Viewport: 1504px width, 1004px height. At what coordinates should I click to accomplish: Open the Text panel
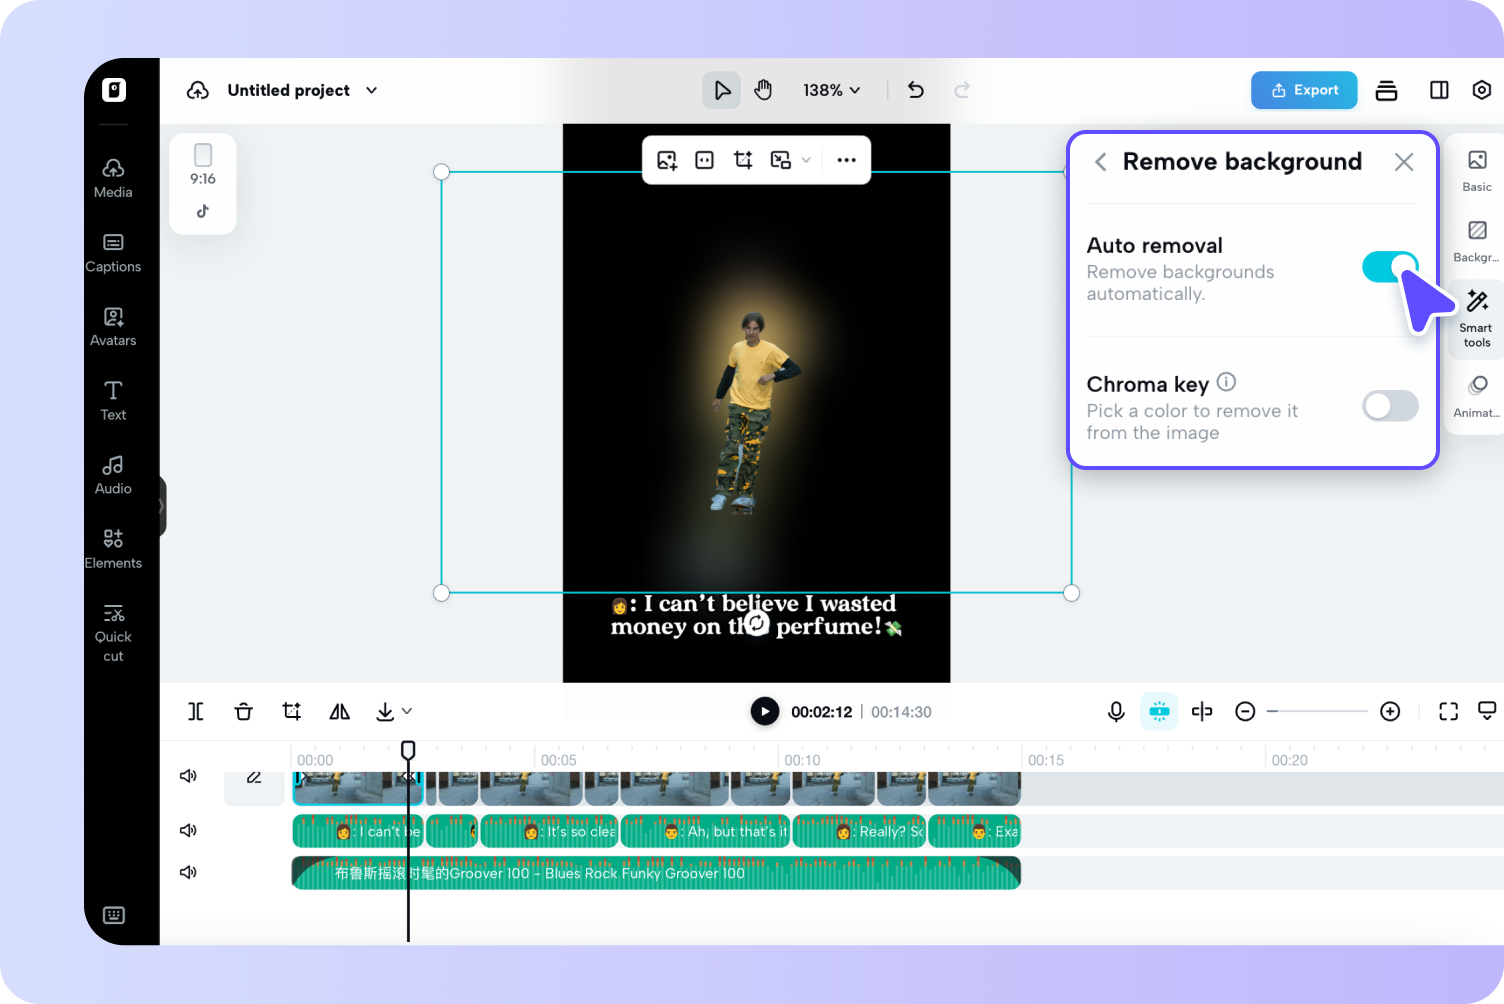(x=113, y=401)
